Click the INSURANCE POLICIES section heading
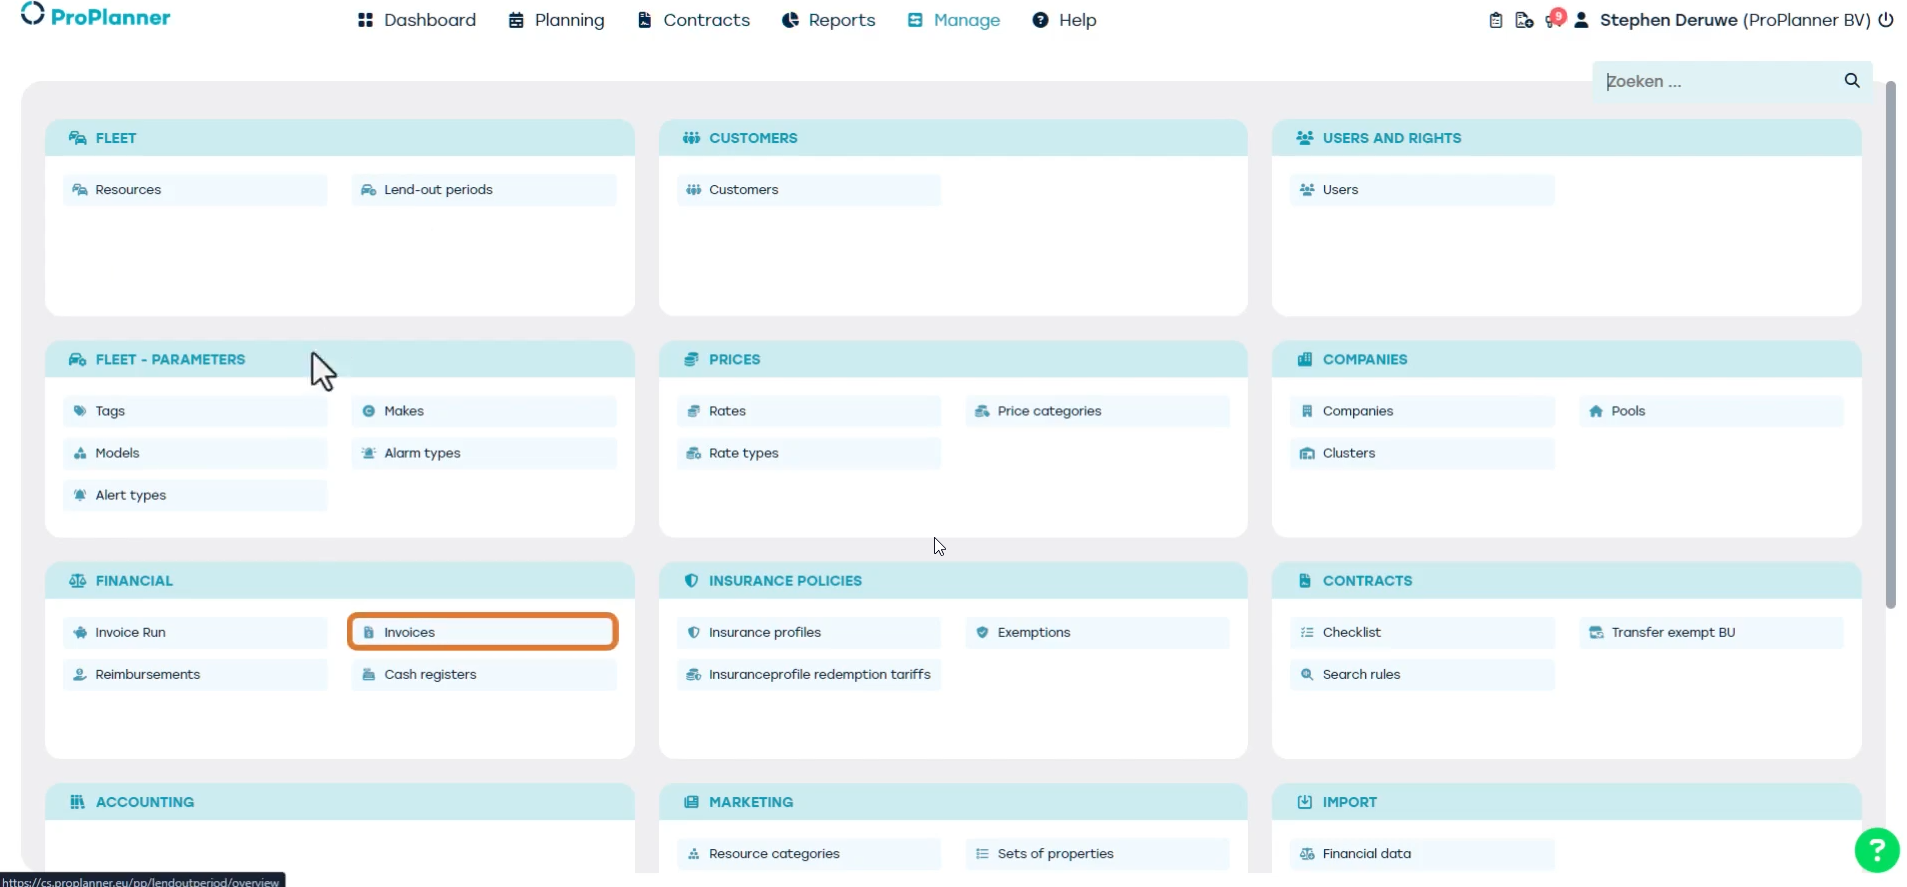The image size is (1907, 887). tap(785, 581)
